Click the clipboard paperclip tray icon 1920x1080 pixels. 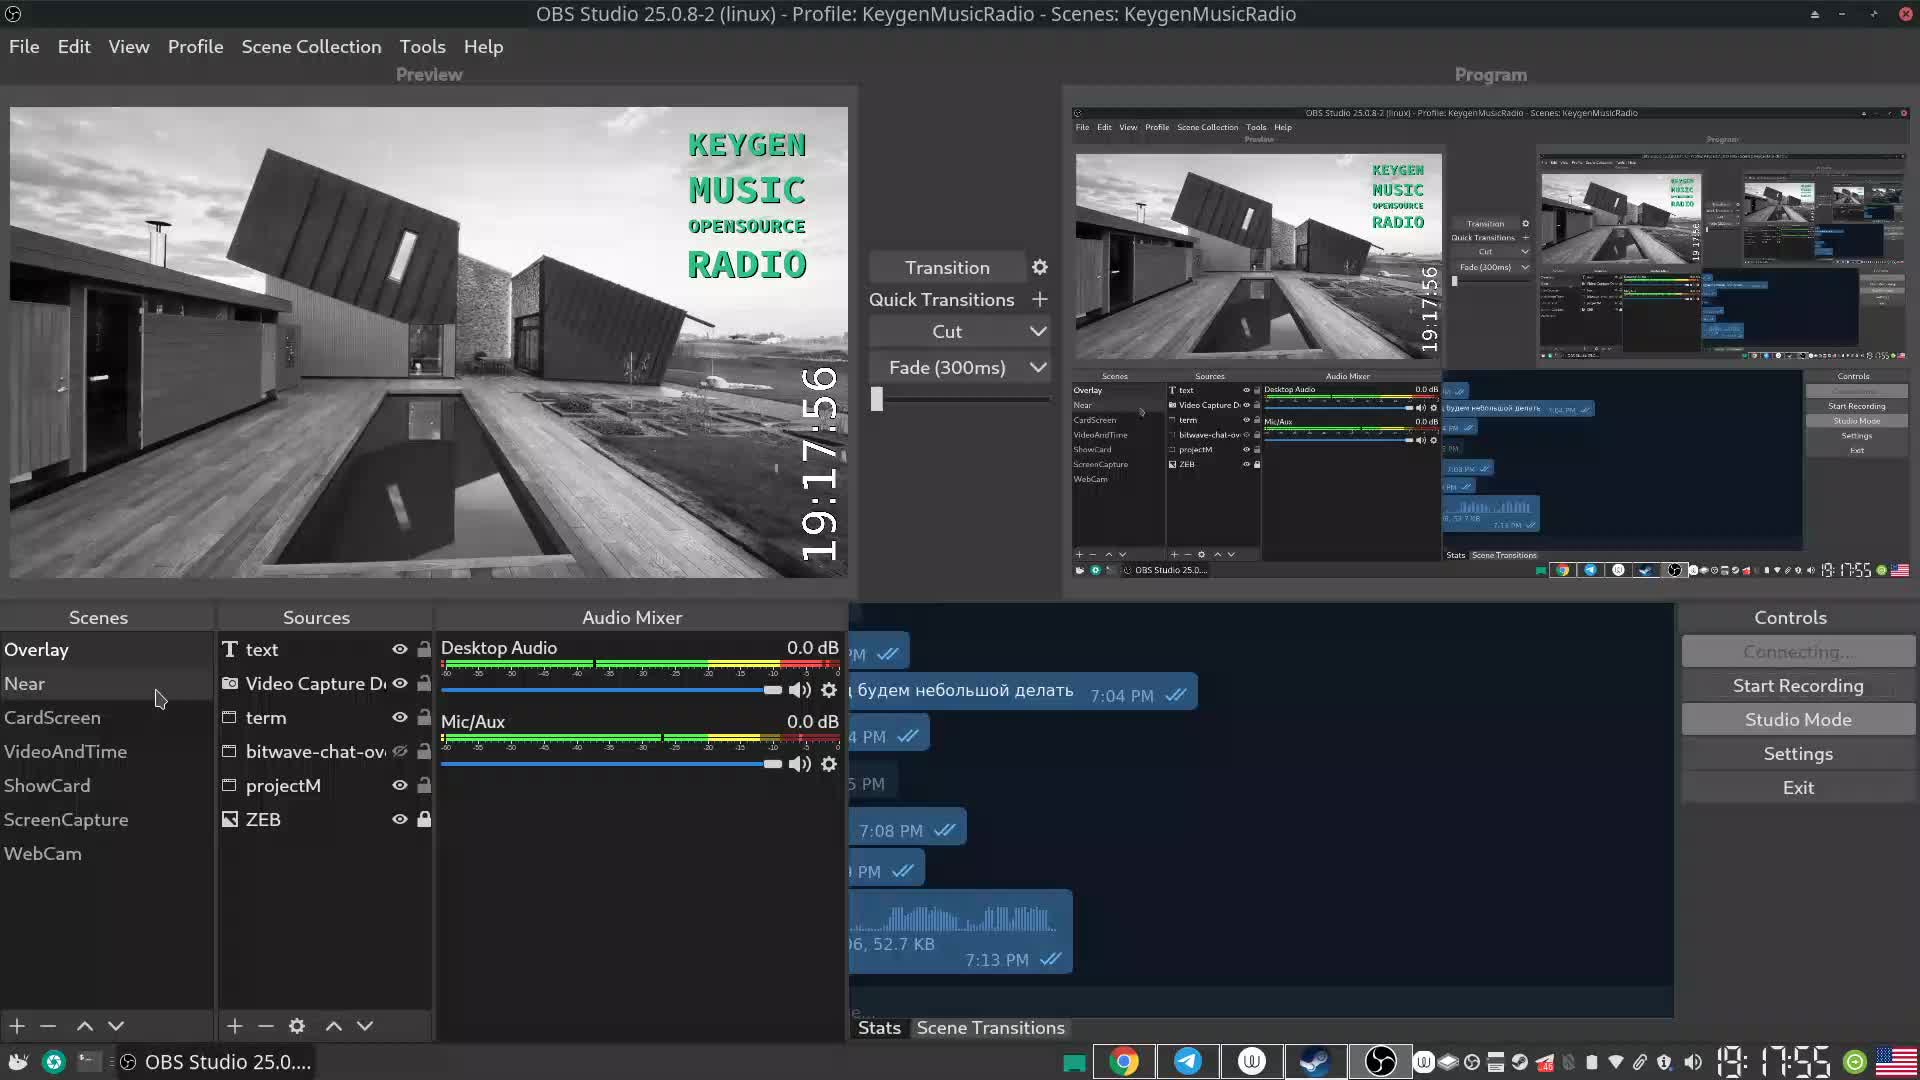pos(1640,1062)
